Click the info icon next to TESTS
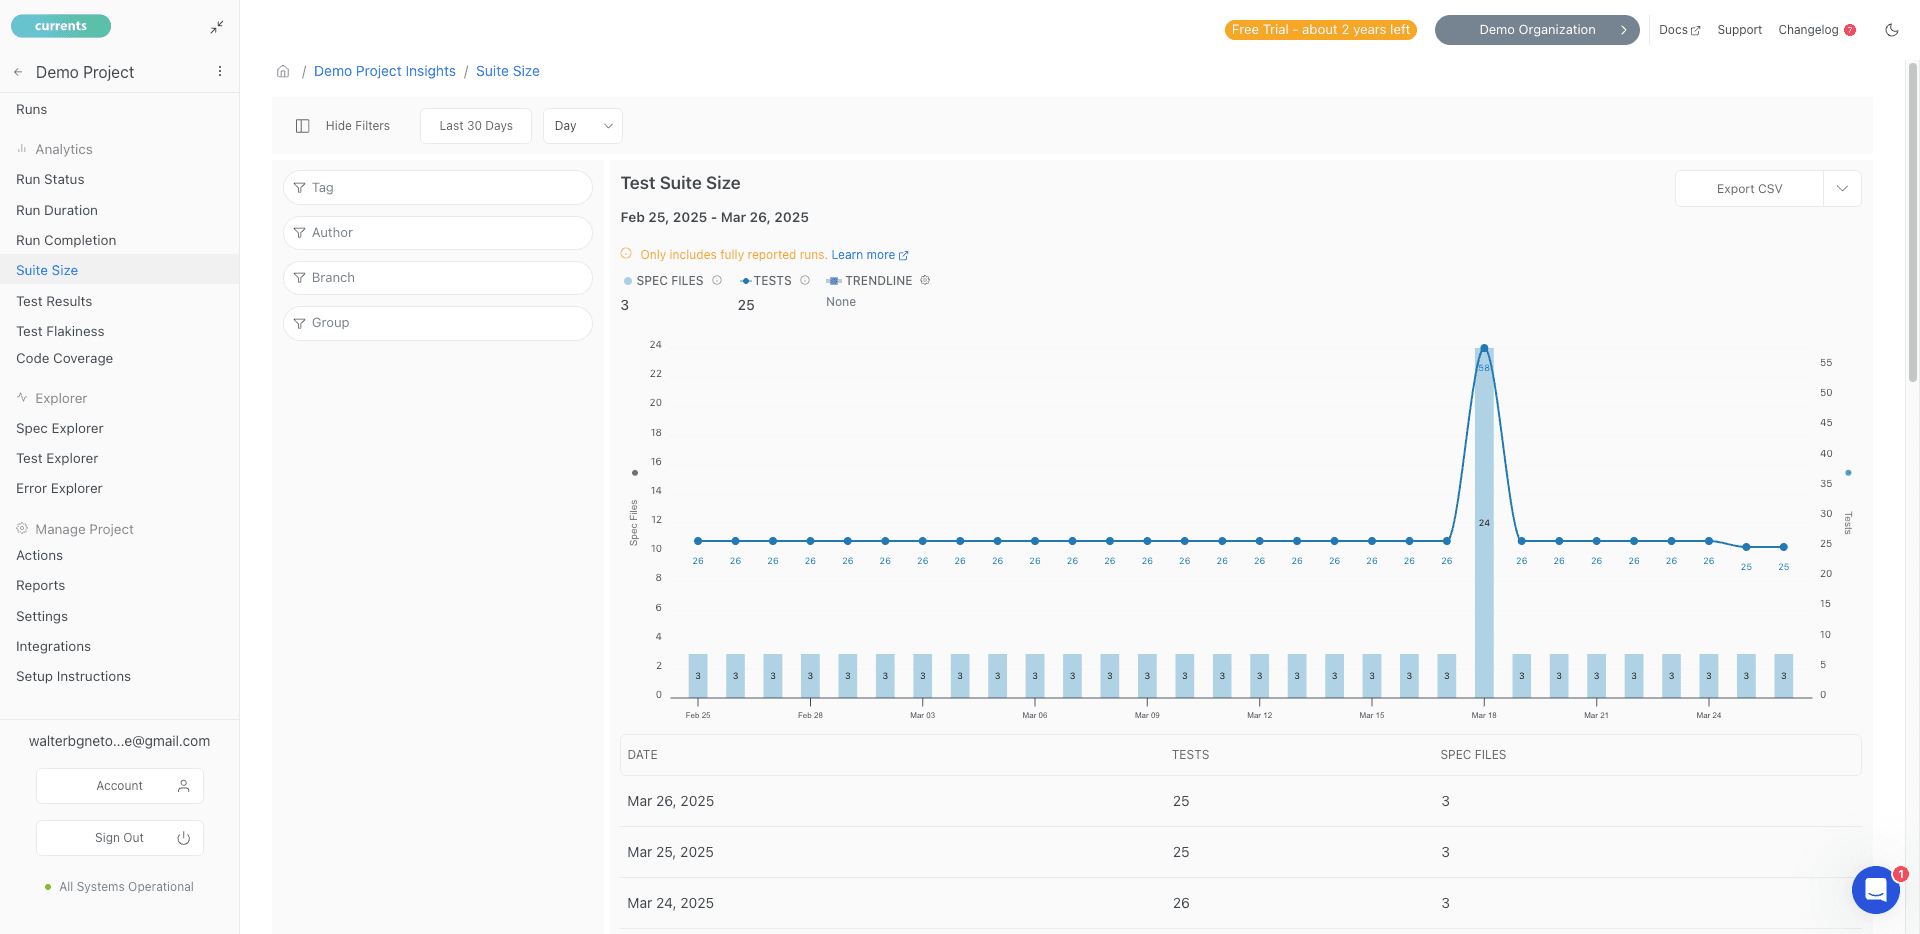This screenshot has height=934, width=1920. point(805,281)
